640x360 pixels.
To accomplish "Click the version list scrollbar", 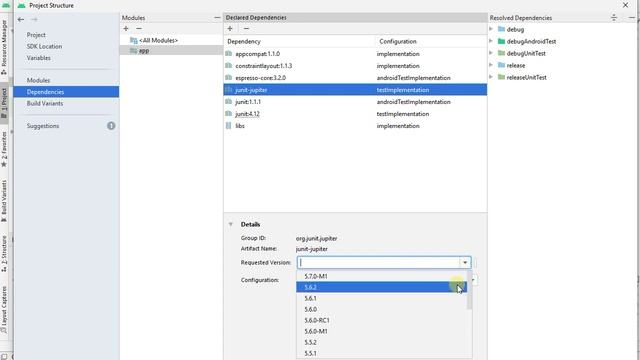I will [x=469, y=290].
